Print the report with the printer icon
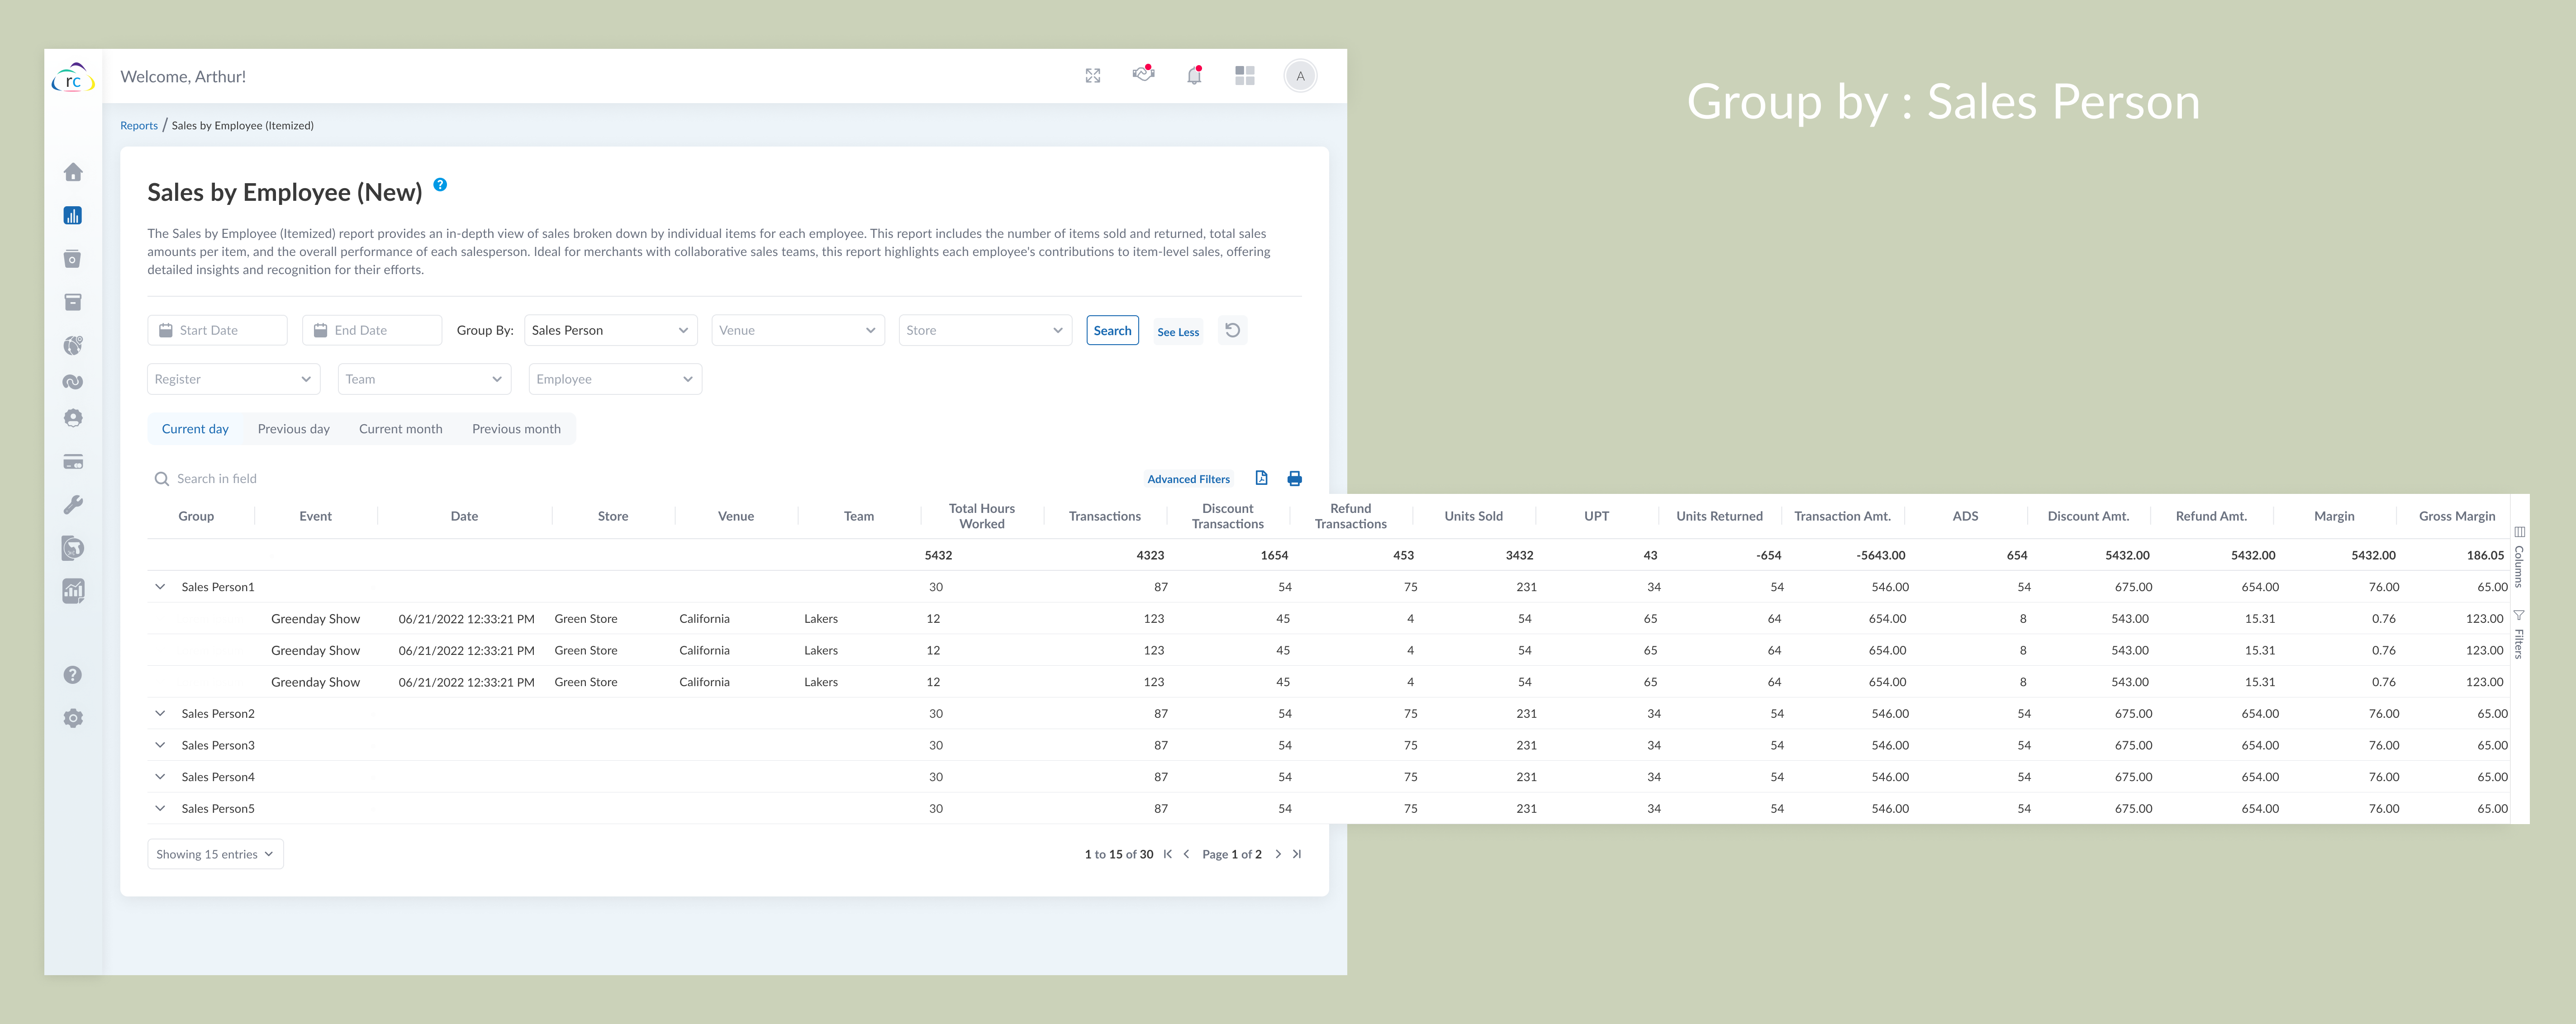 click(1295, 479)
